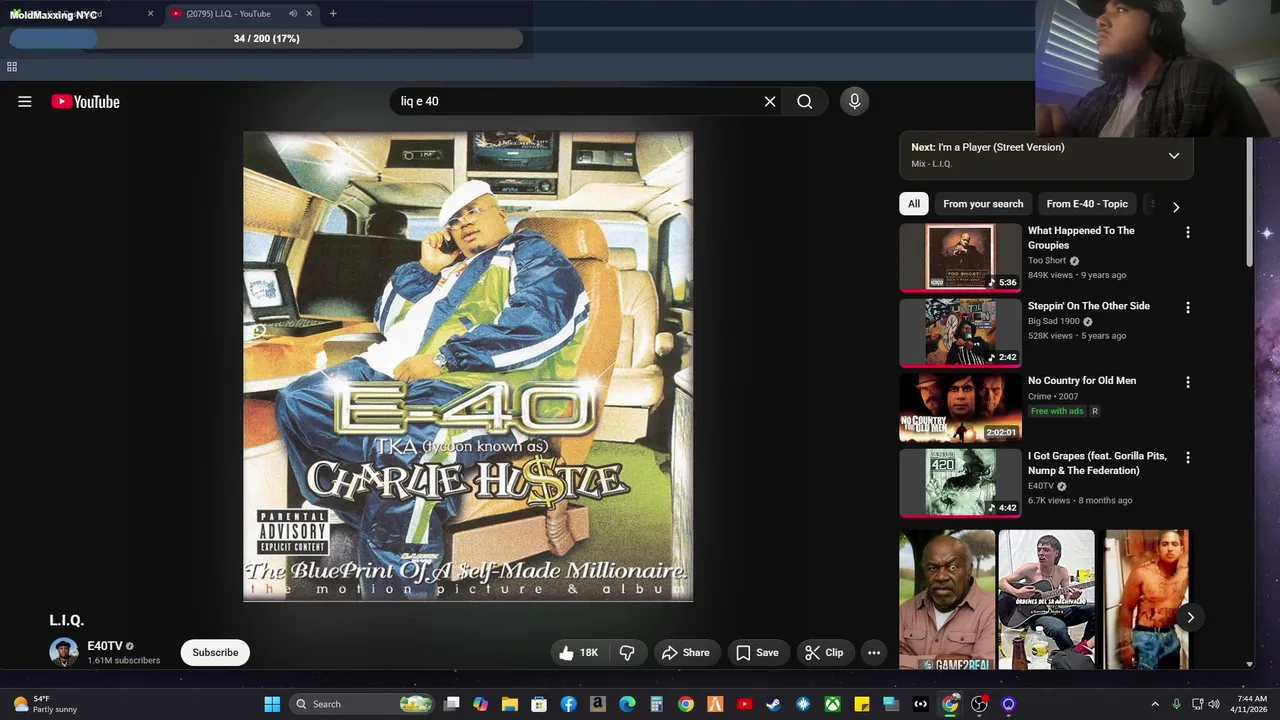Viewport: 1280px width, 720px height.
Task: Open No Country for Old Men movie thumbnail
Action: [960, 407]
